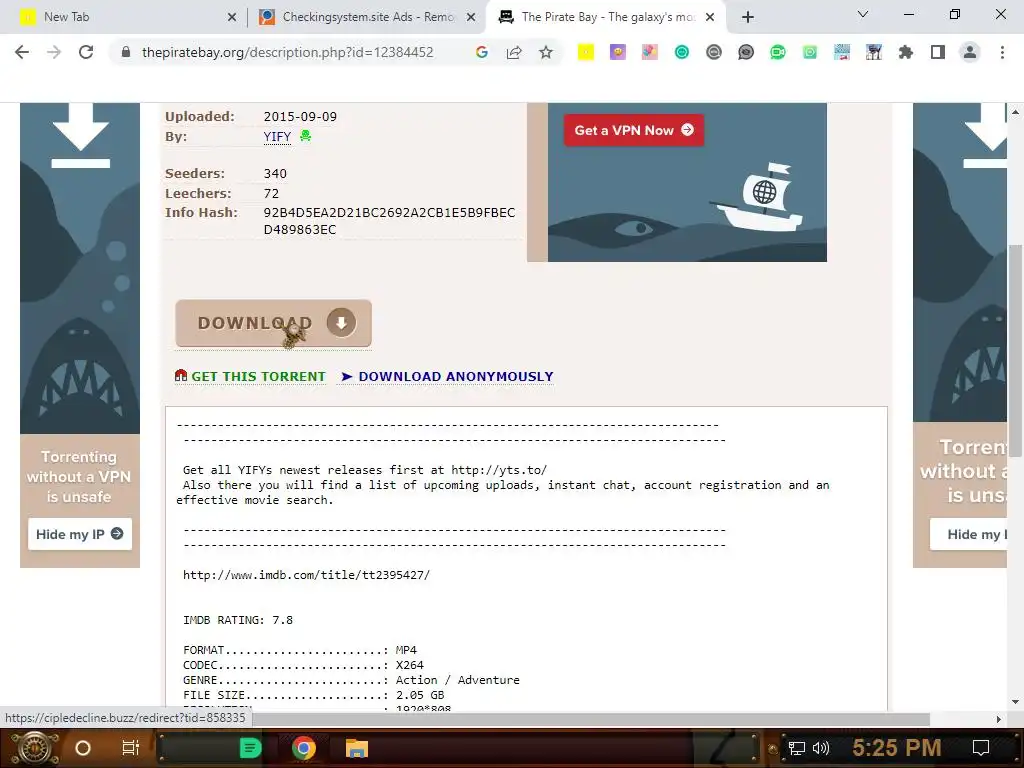Open the Extensions puzzle piece menu
Image resolution: width=1024 pixels, height=768 pixels.
(x=906, y=52)
